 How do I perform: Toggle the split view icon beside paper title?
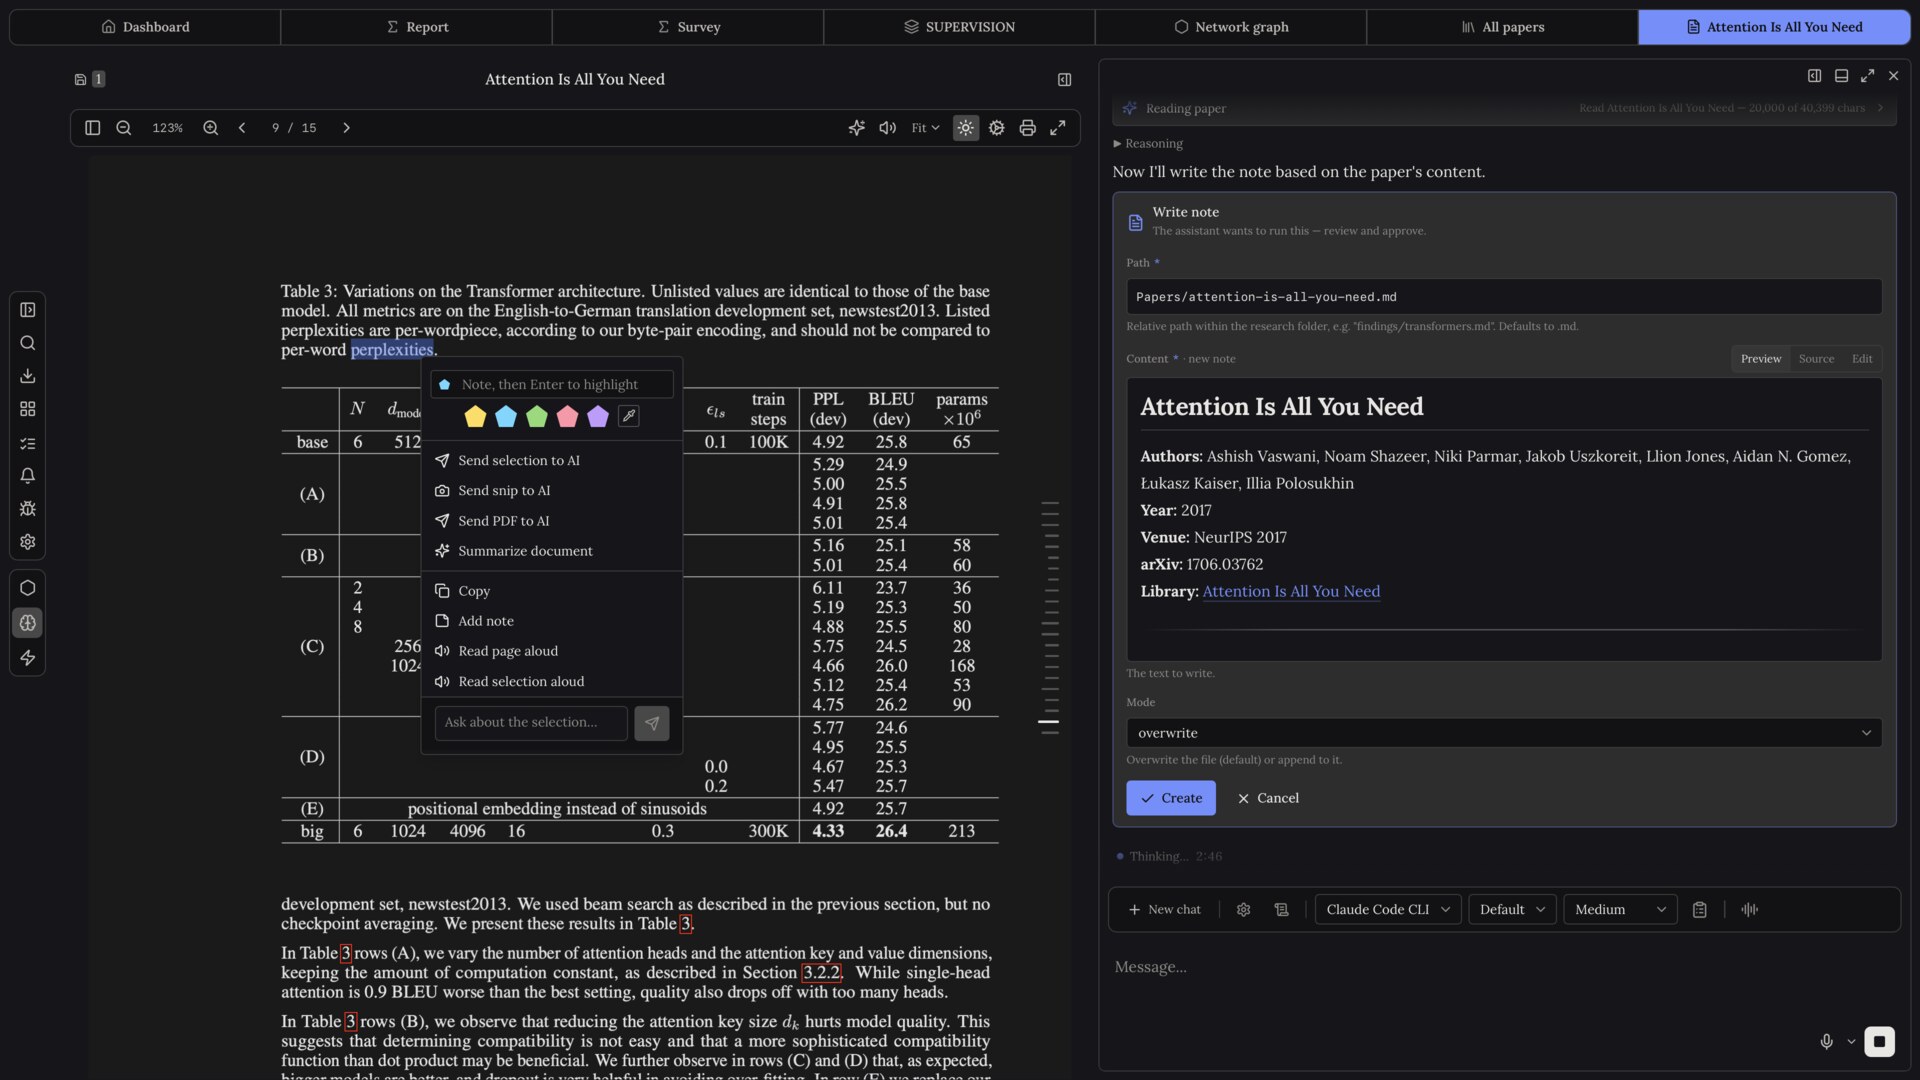[x=1065, y=80]
